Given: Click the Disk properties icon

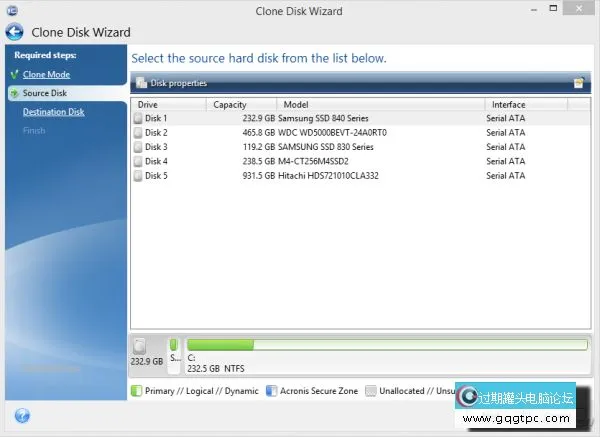Looking at the screenshot, I should (x=141, y=83).
